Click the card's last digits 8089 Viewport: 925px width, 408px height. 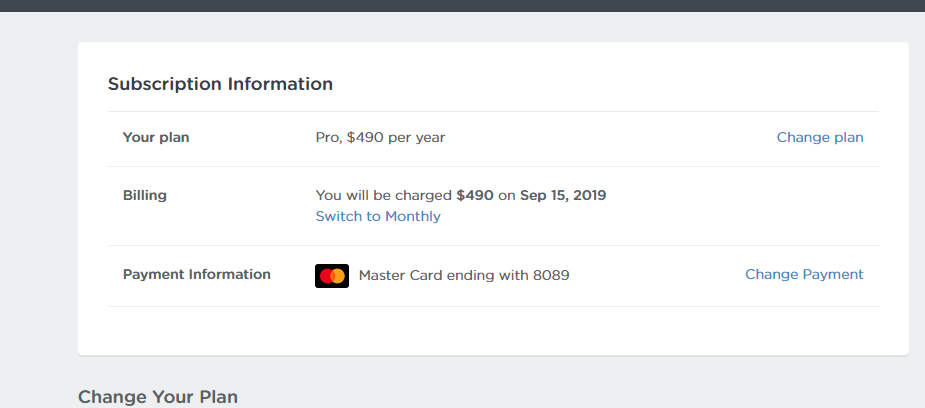coord(551,275)
